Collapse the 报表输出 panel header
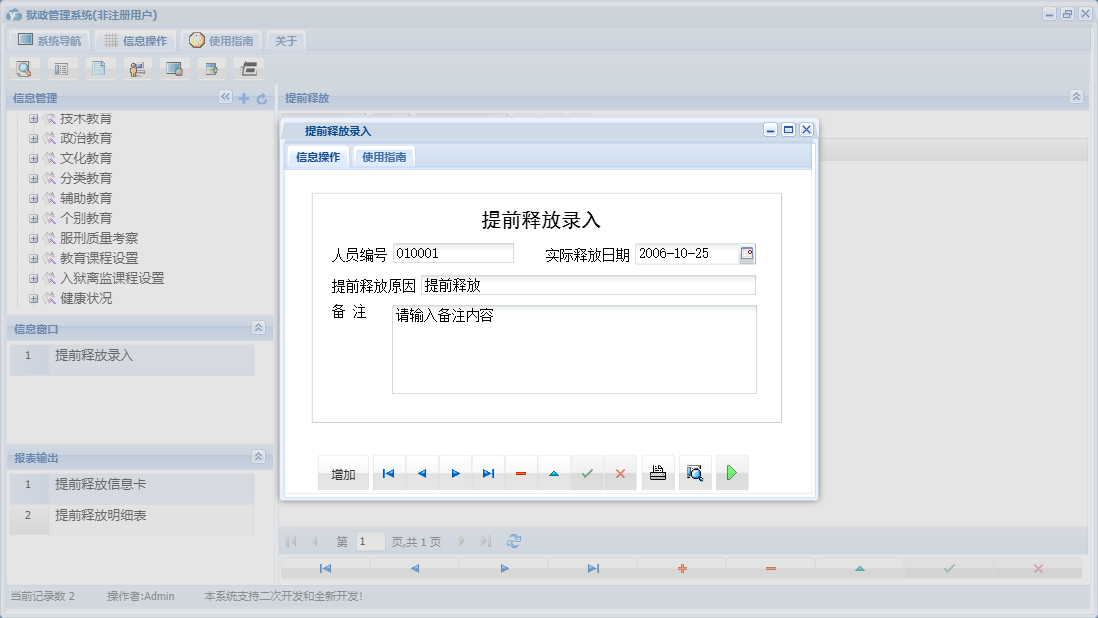 coord(258,457)
